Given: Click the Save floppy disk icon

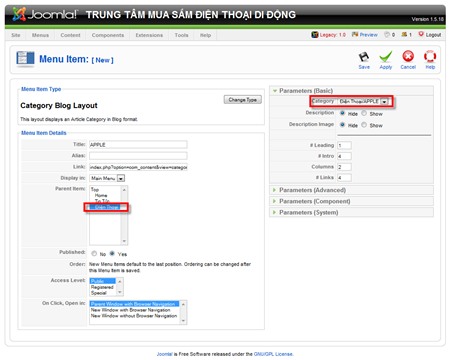Looking at the screenshot, I should click(x=364, y=57).
